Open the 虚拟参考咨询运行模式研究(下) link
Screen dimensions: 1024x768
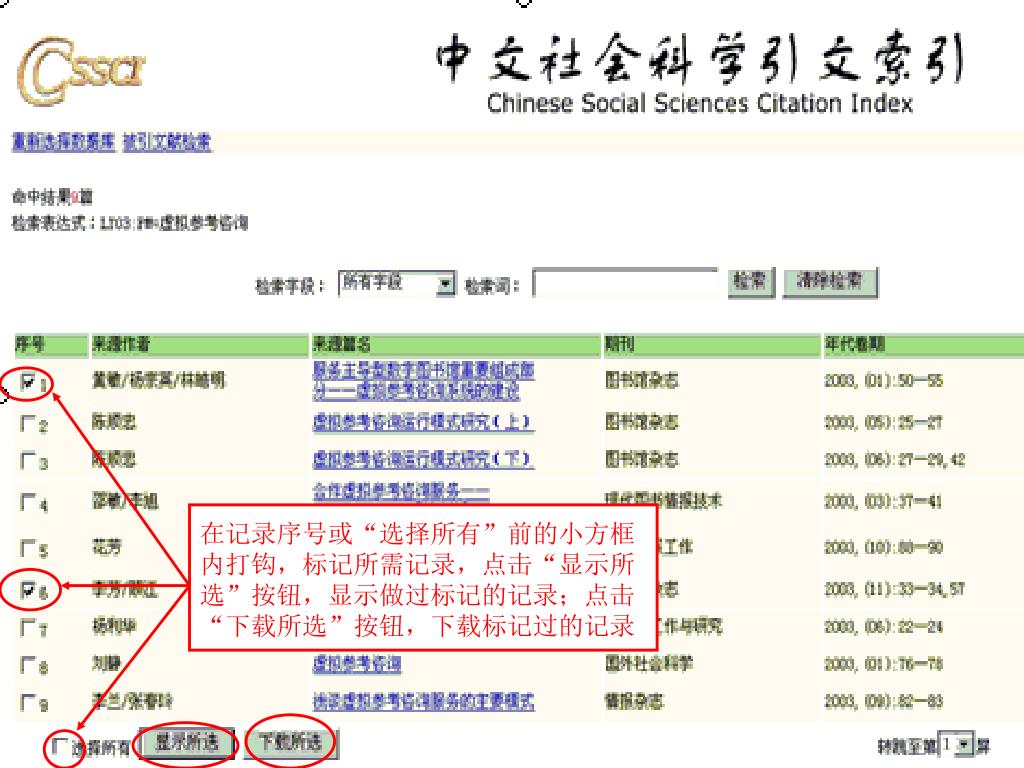coord(423,459)
